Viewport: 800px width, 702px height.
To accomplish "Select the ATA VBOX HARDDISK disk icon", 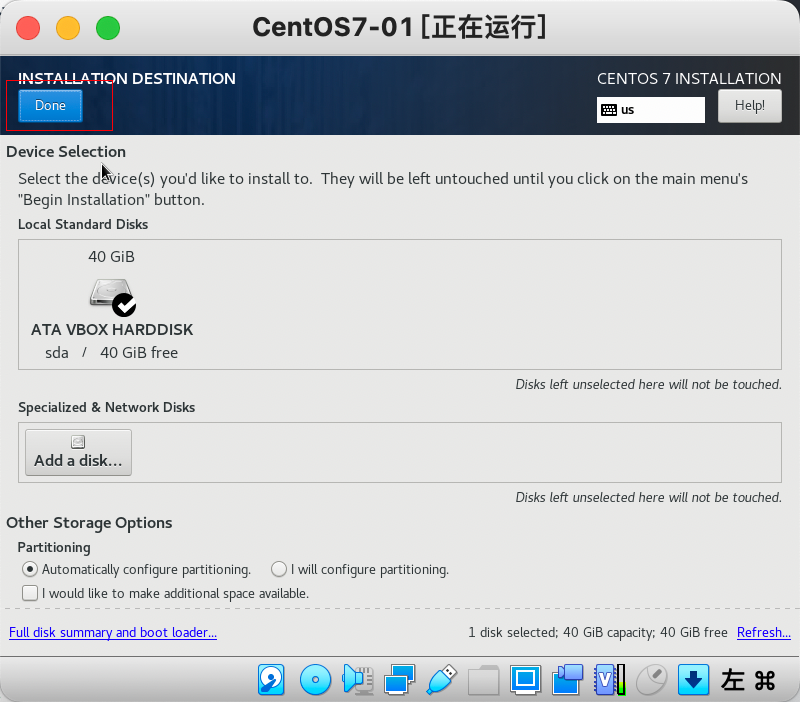I will pyautogui.click(x=112, y=297).
